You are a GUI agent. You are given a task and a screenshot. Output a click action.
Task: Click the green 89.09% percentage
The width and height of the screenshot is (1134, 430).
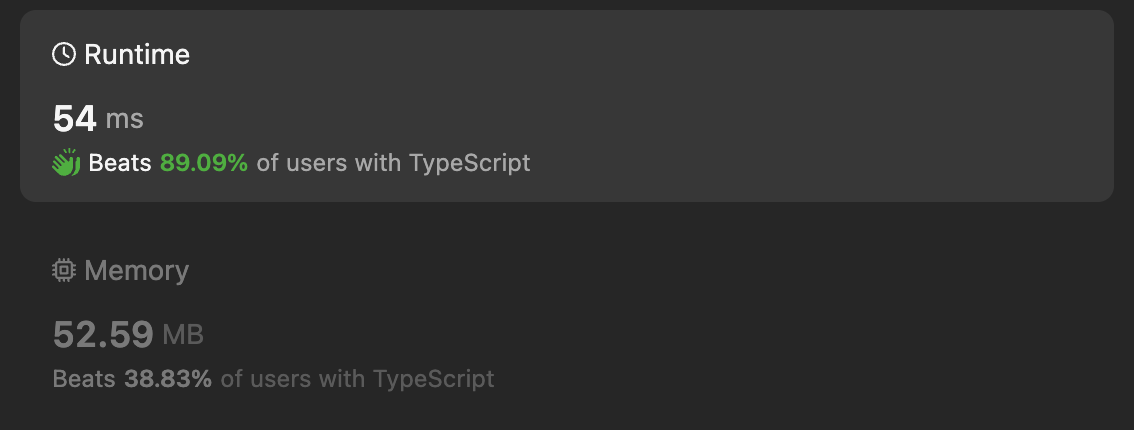pyautogui.click(x=204, y=163)
